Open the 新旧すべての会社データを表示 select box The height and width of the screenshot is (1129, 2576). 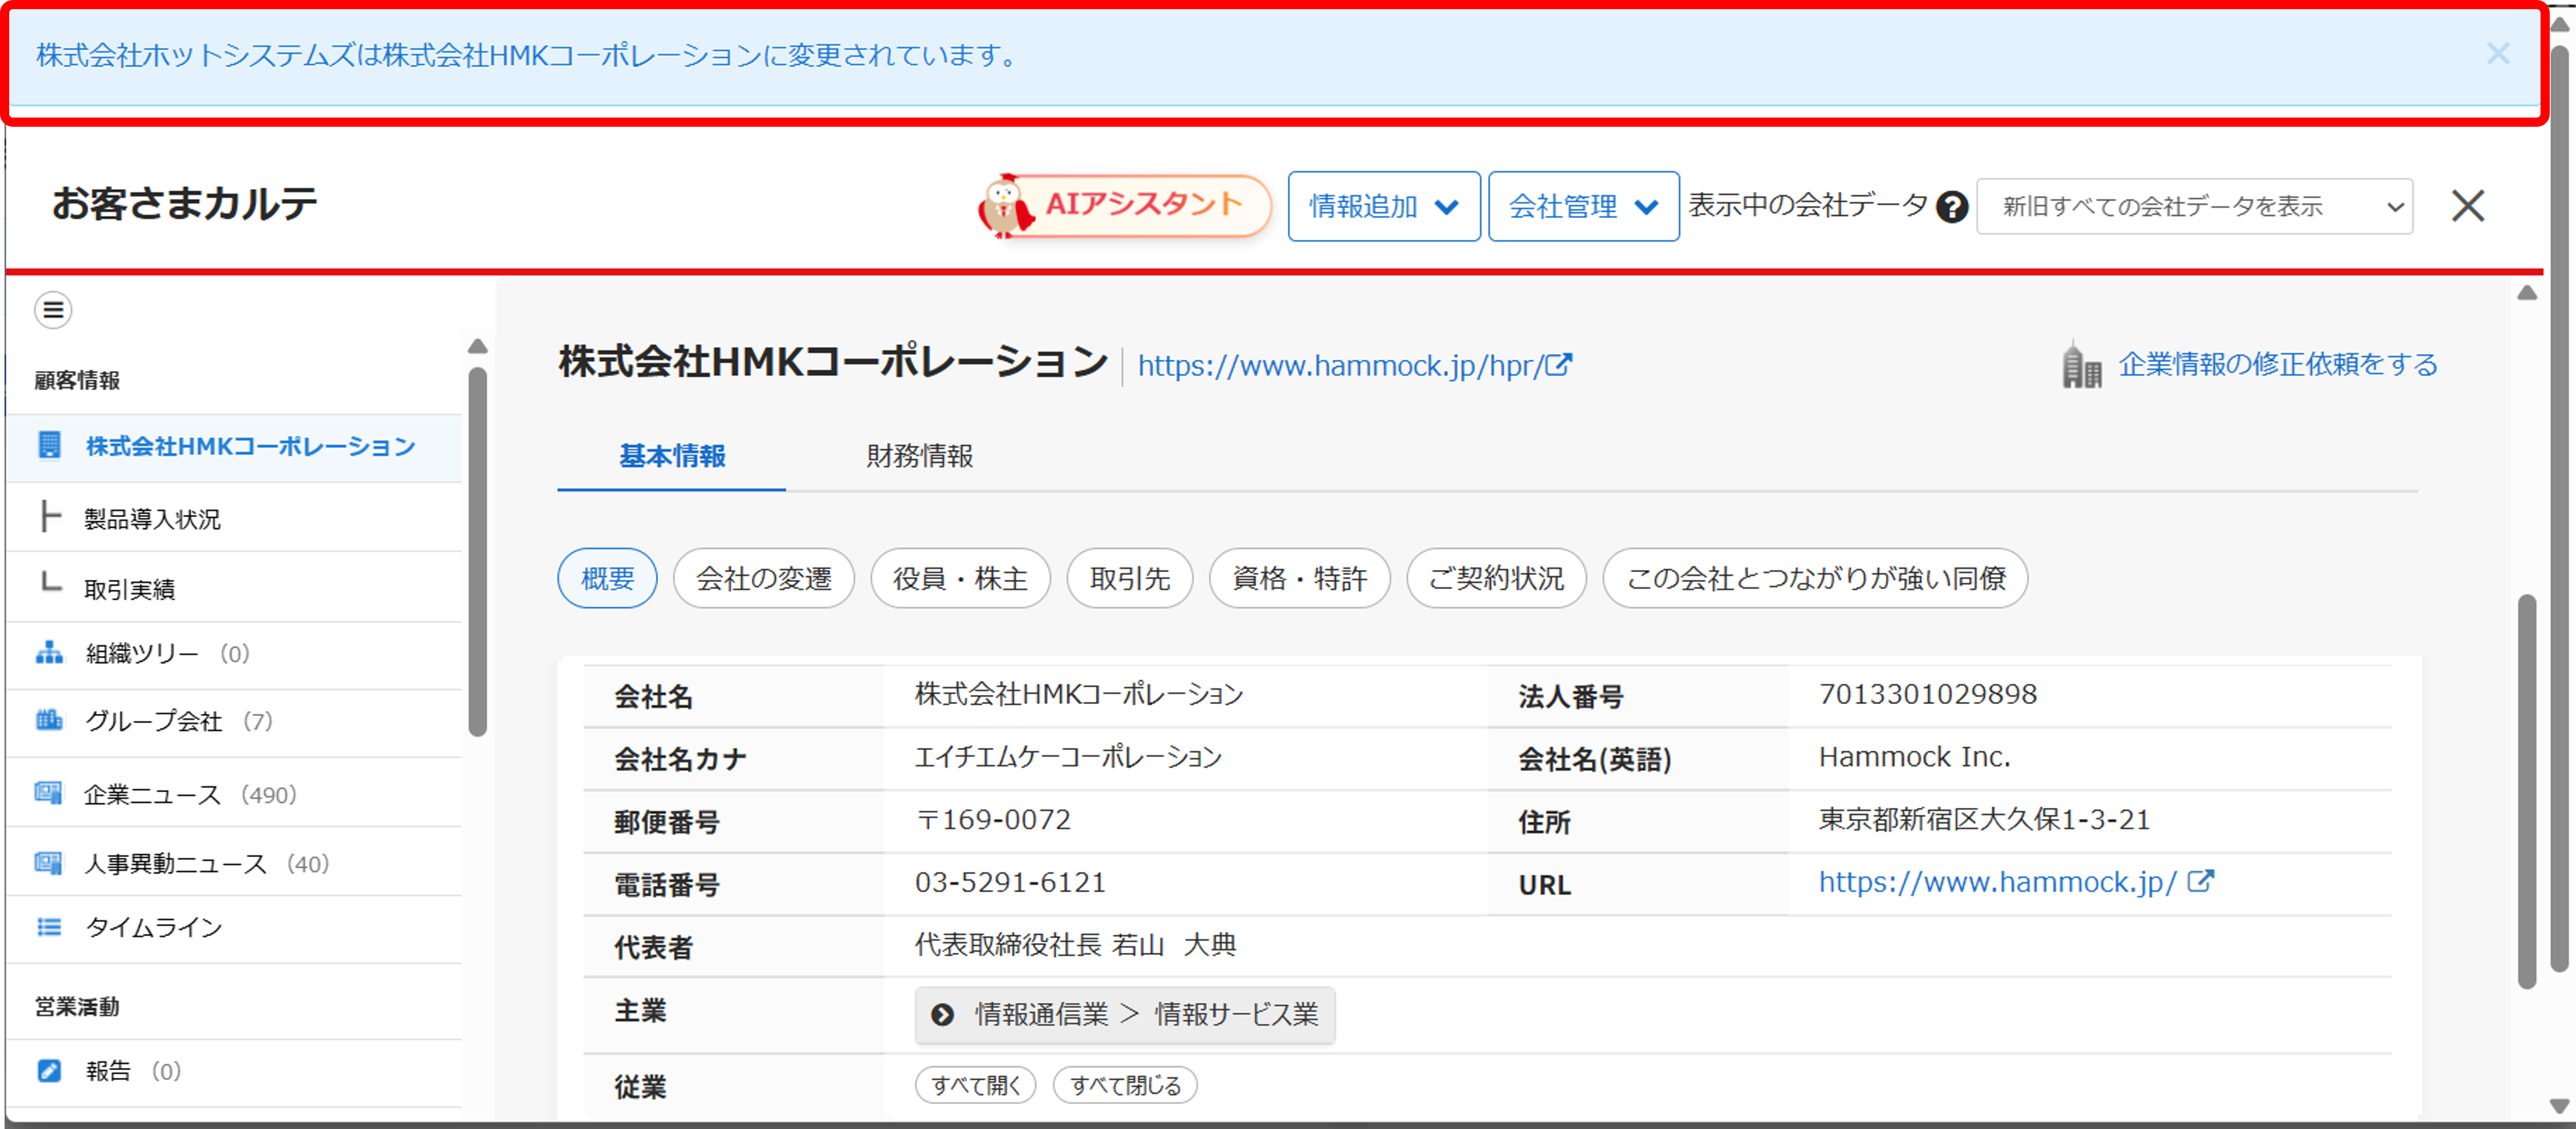click(x=2194, y=206)
